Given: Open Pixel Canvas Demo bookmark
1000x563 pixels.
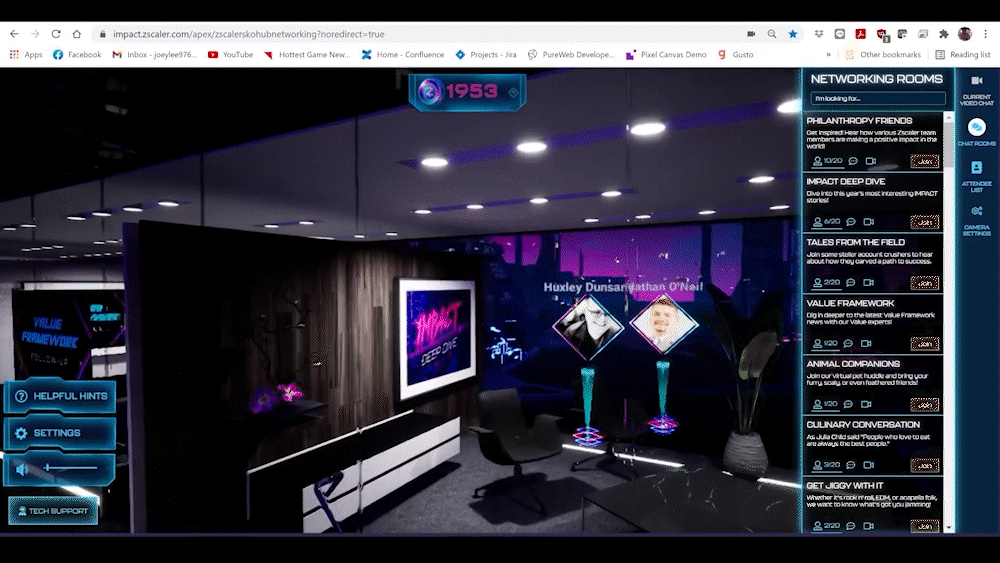Looking at the screenshot, I should tap(666, 55).
